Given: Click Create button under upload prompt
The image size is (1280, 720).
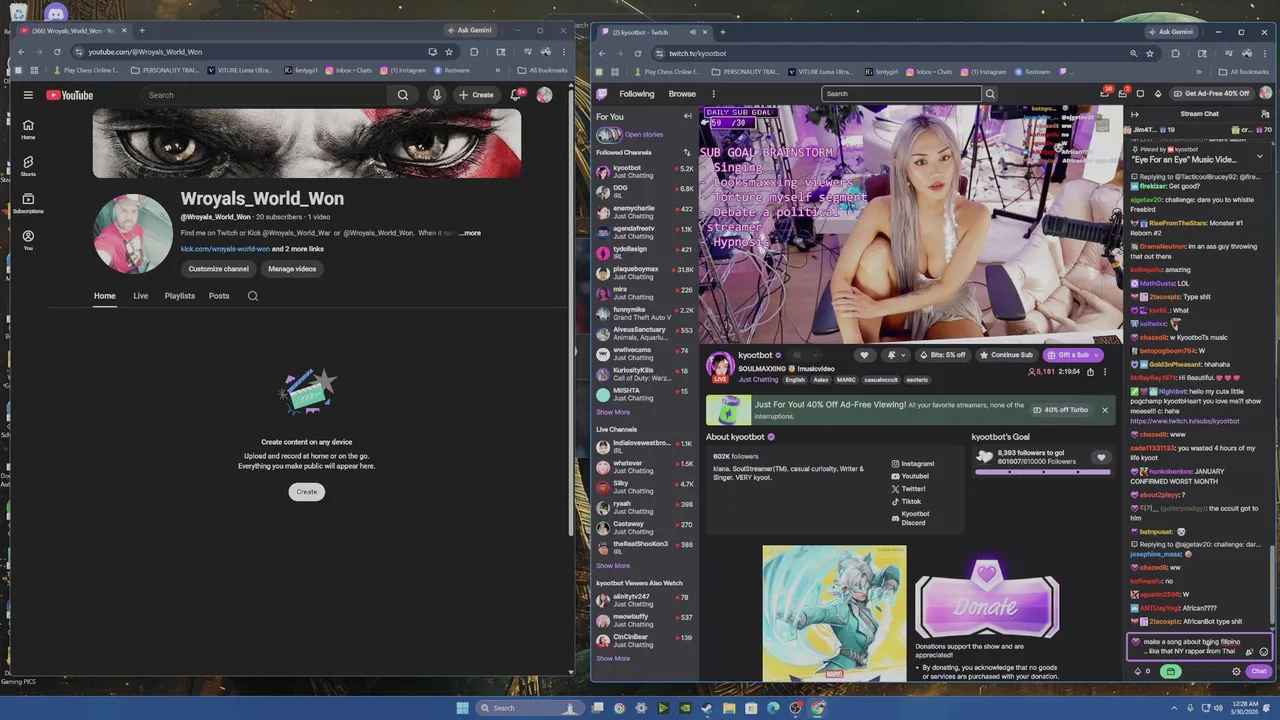Looking at the screenshot, I should click(x=307, y=492).
